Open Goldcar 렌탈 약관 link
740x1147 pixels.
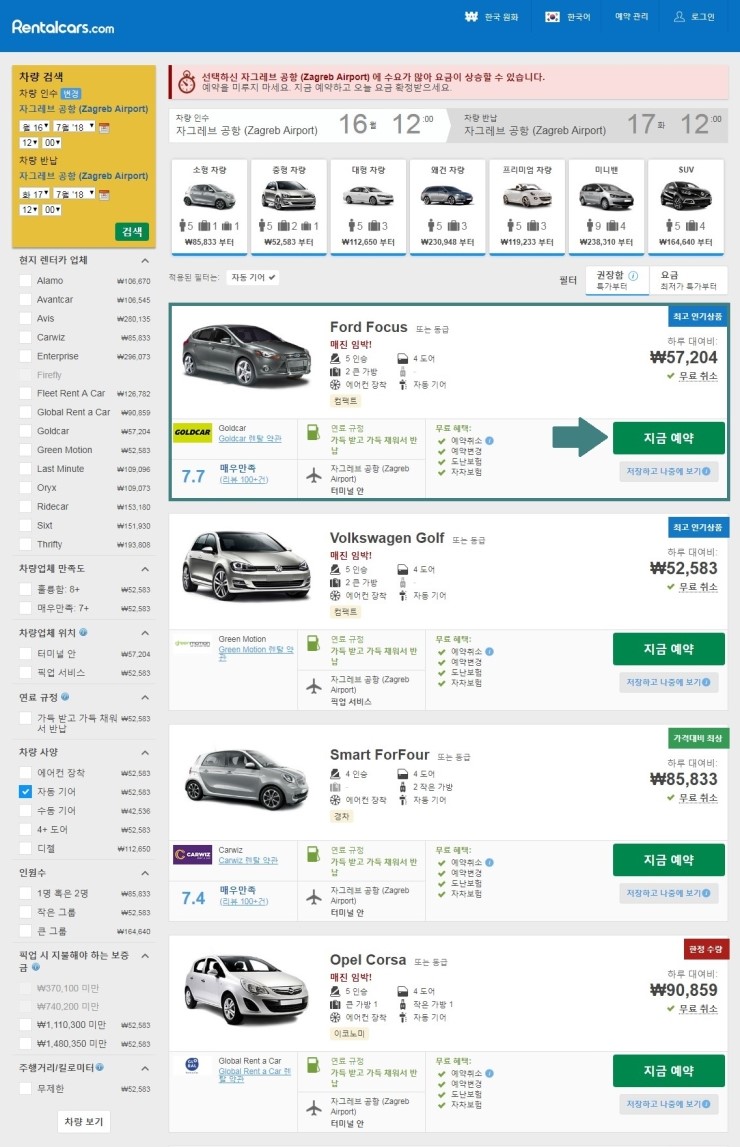[250, 438]
